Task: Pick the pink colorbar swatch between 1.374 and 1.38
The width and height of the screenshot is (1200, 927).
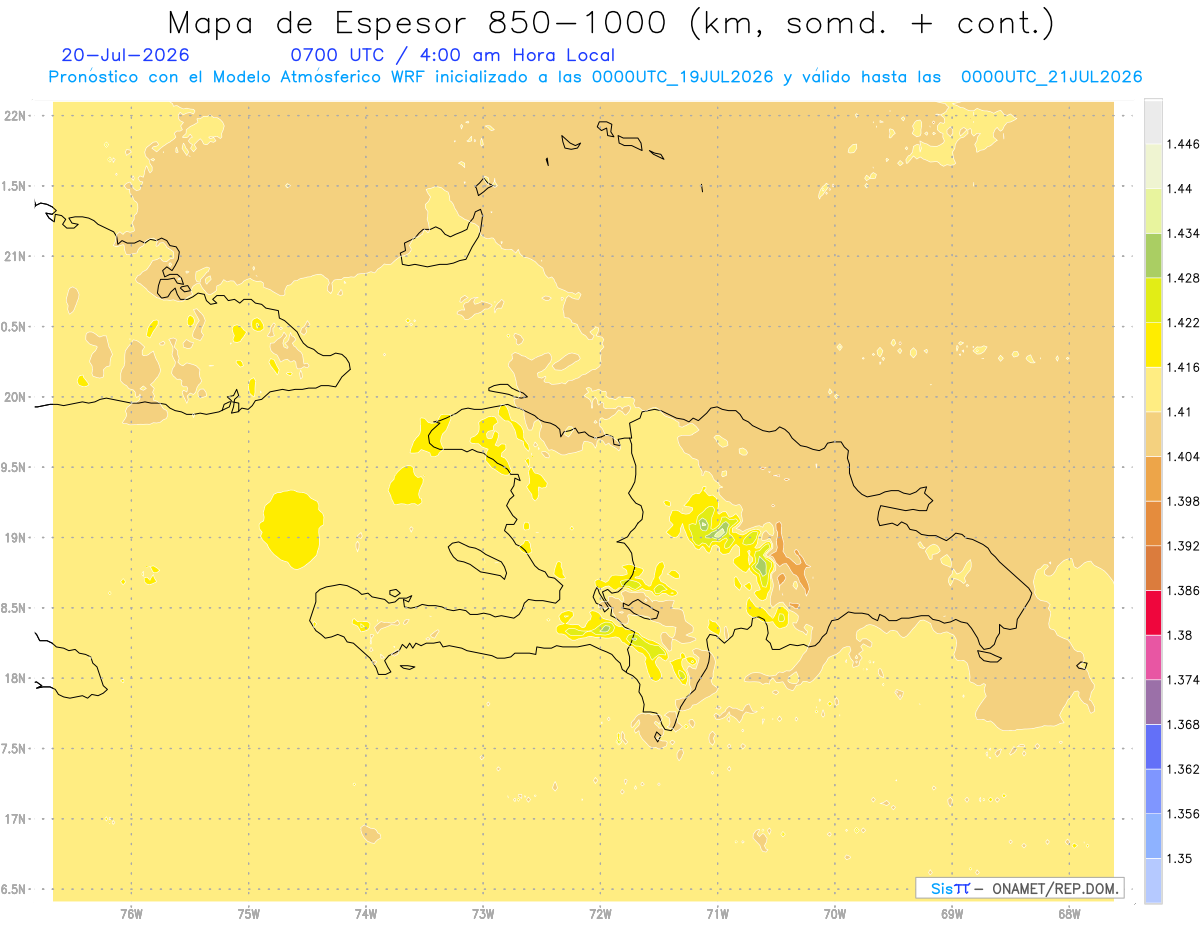Action: (x=1153, y=657)
